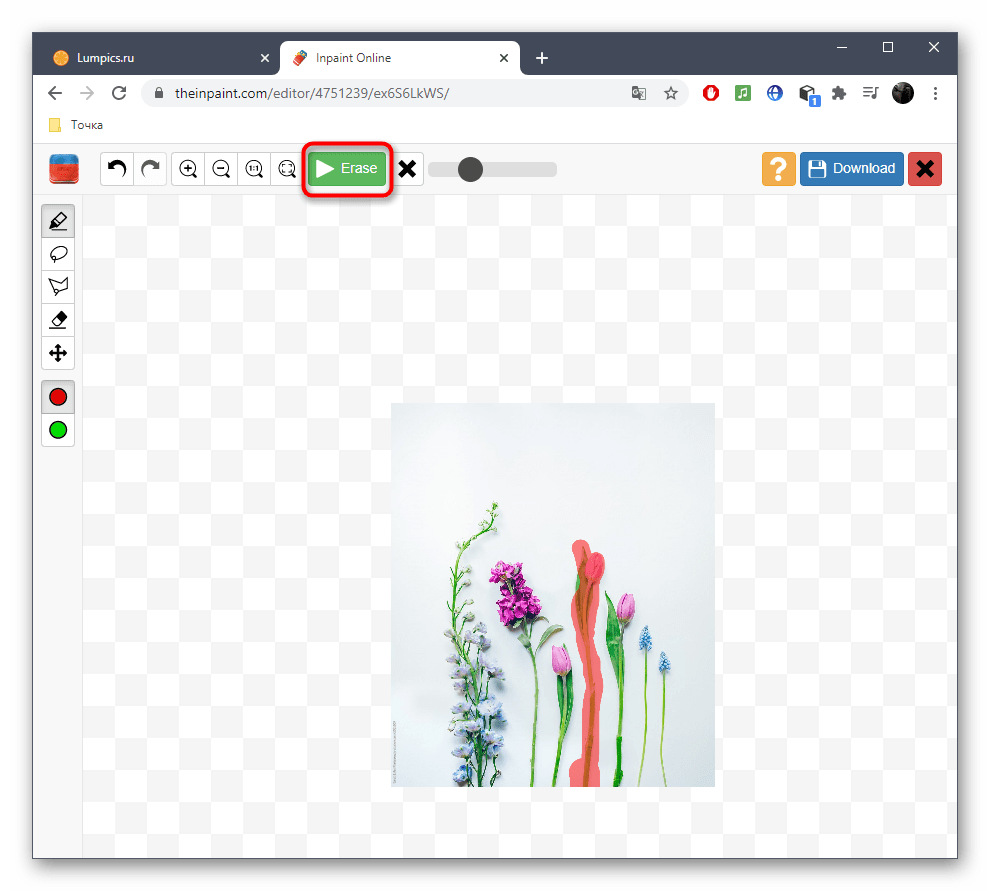Screen dimensions: 990x891
Task: Adjust the marker size slider
Action: pos(470,169)
